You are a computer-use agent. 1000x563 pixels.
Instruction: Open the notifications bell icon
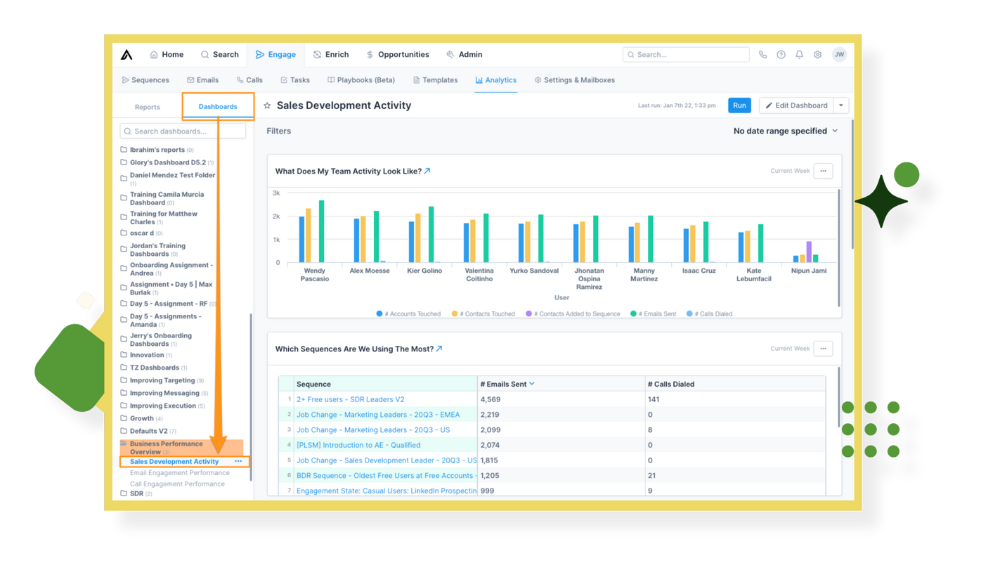pos(799,55)
